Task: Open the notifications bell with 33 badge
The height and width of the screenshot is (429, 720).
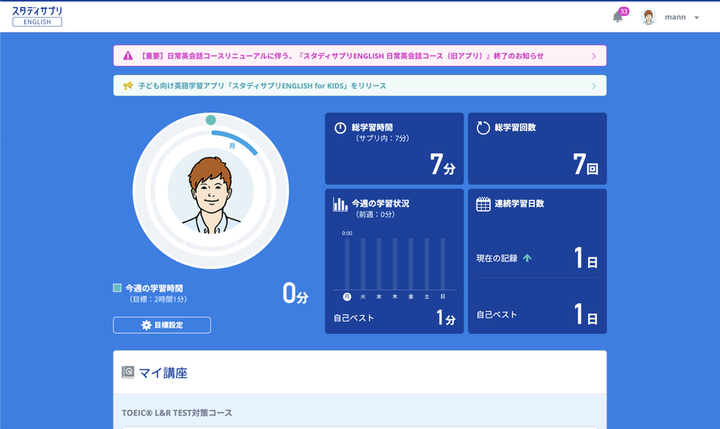Action: (619, 17)
